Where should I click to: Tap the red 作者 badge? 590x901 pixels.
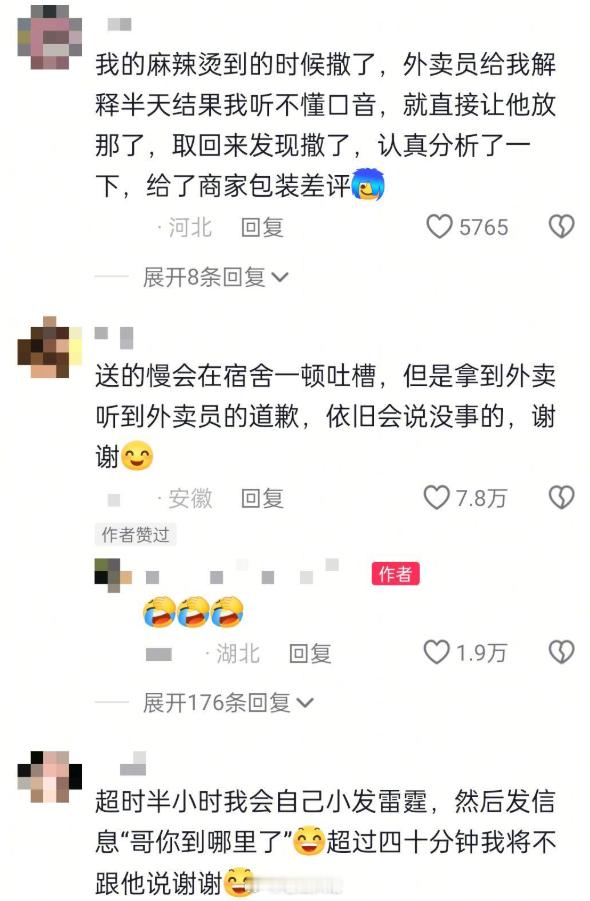[x=396, y=573]
